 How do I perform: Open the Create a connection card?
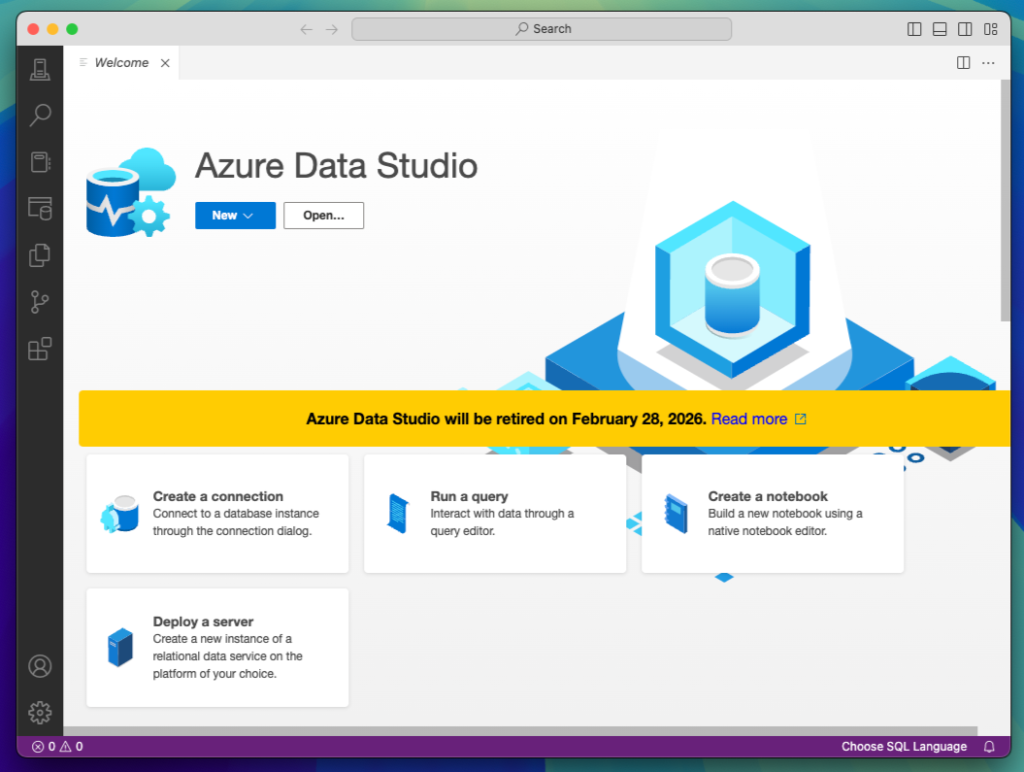(217, 514)
